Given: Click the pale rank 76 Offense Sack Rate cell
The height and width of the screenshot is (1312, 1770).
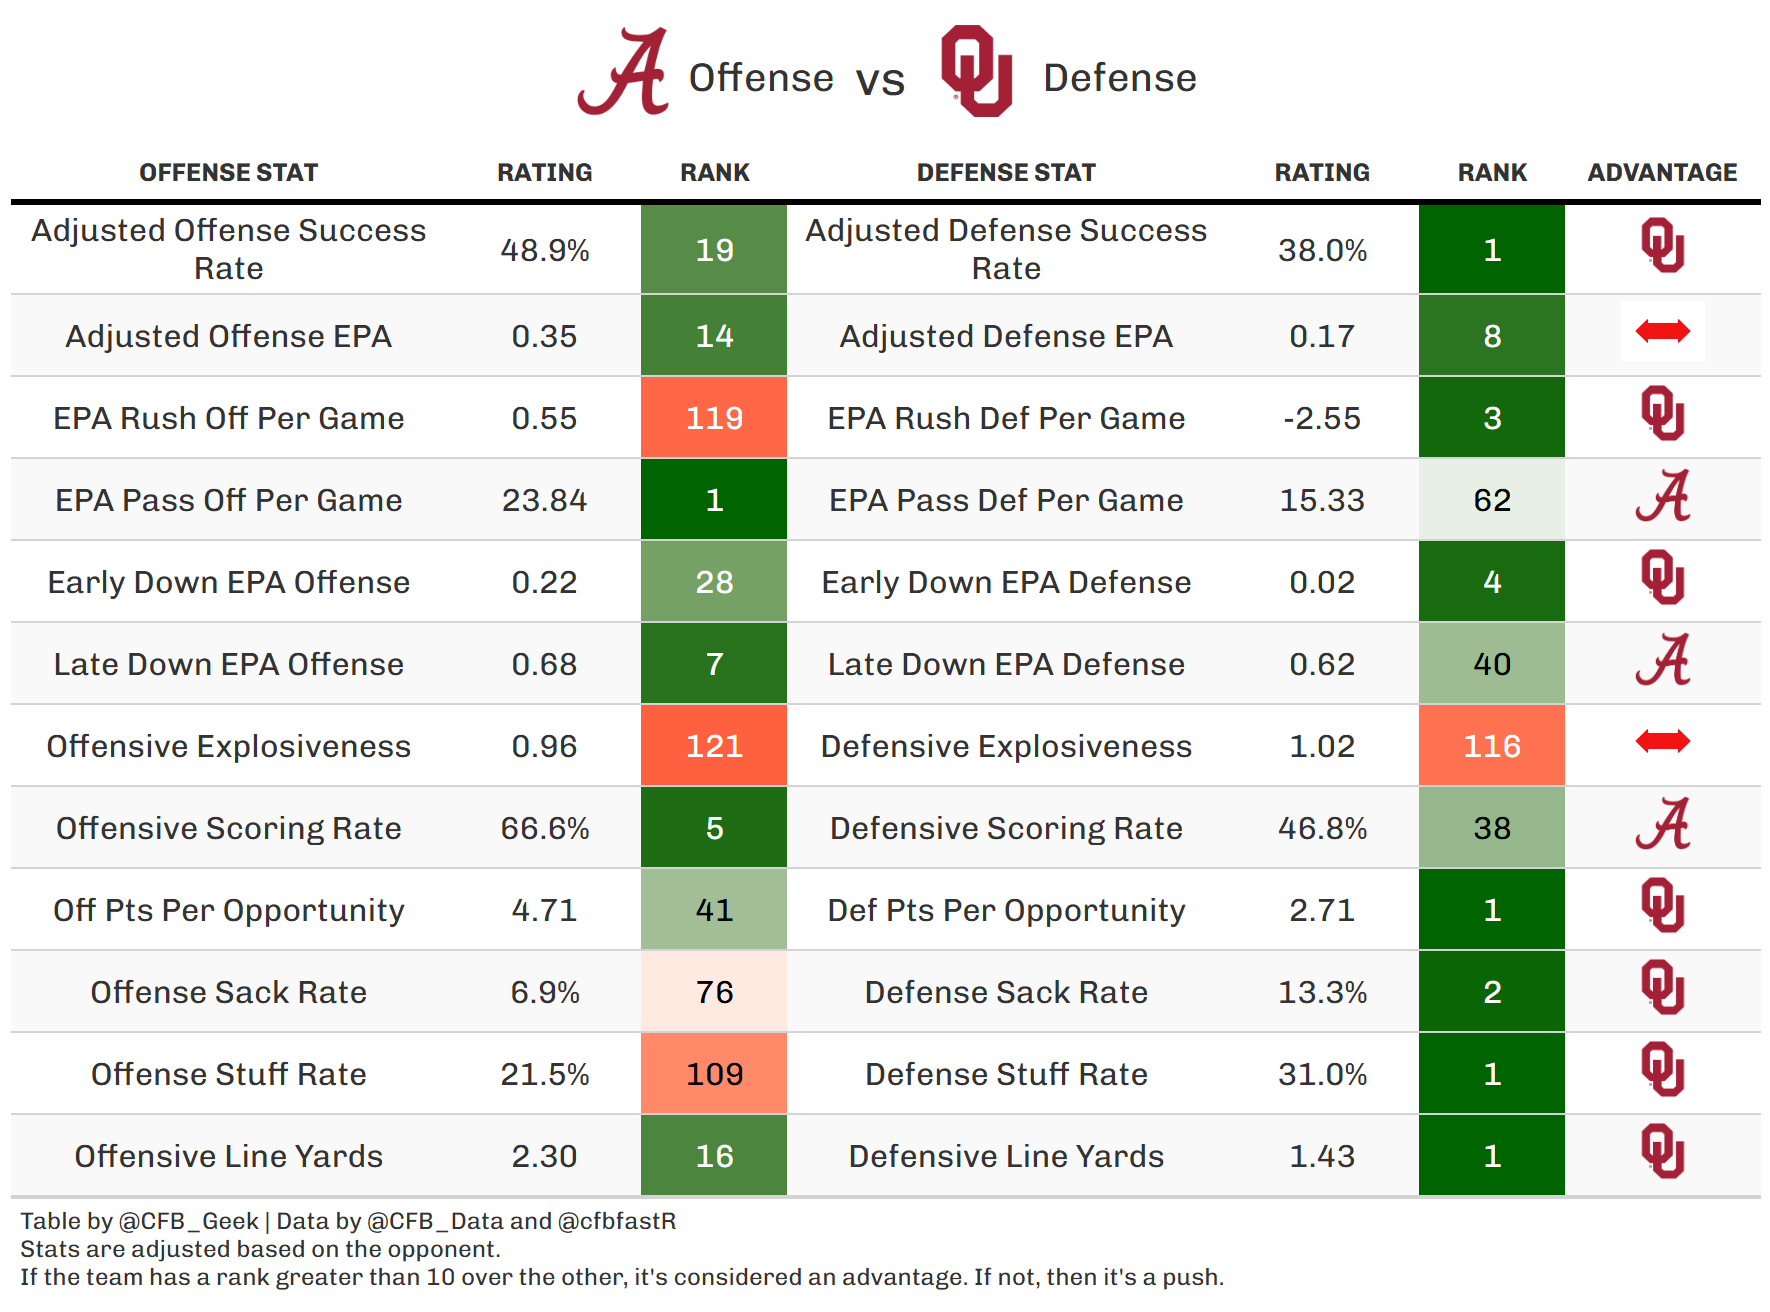Looking at the screenshot, I should [x=714, y=992].
